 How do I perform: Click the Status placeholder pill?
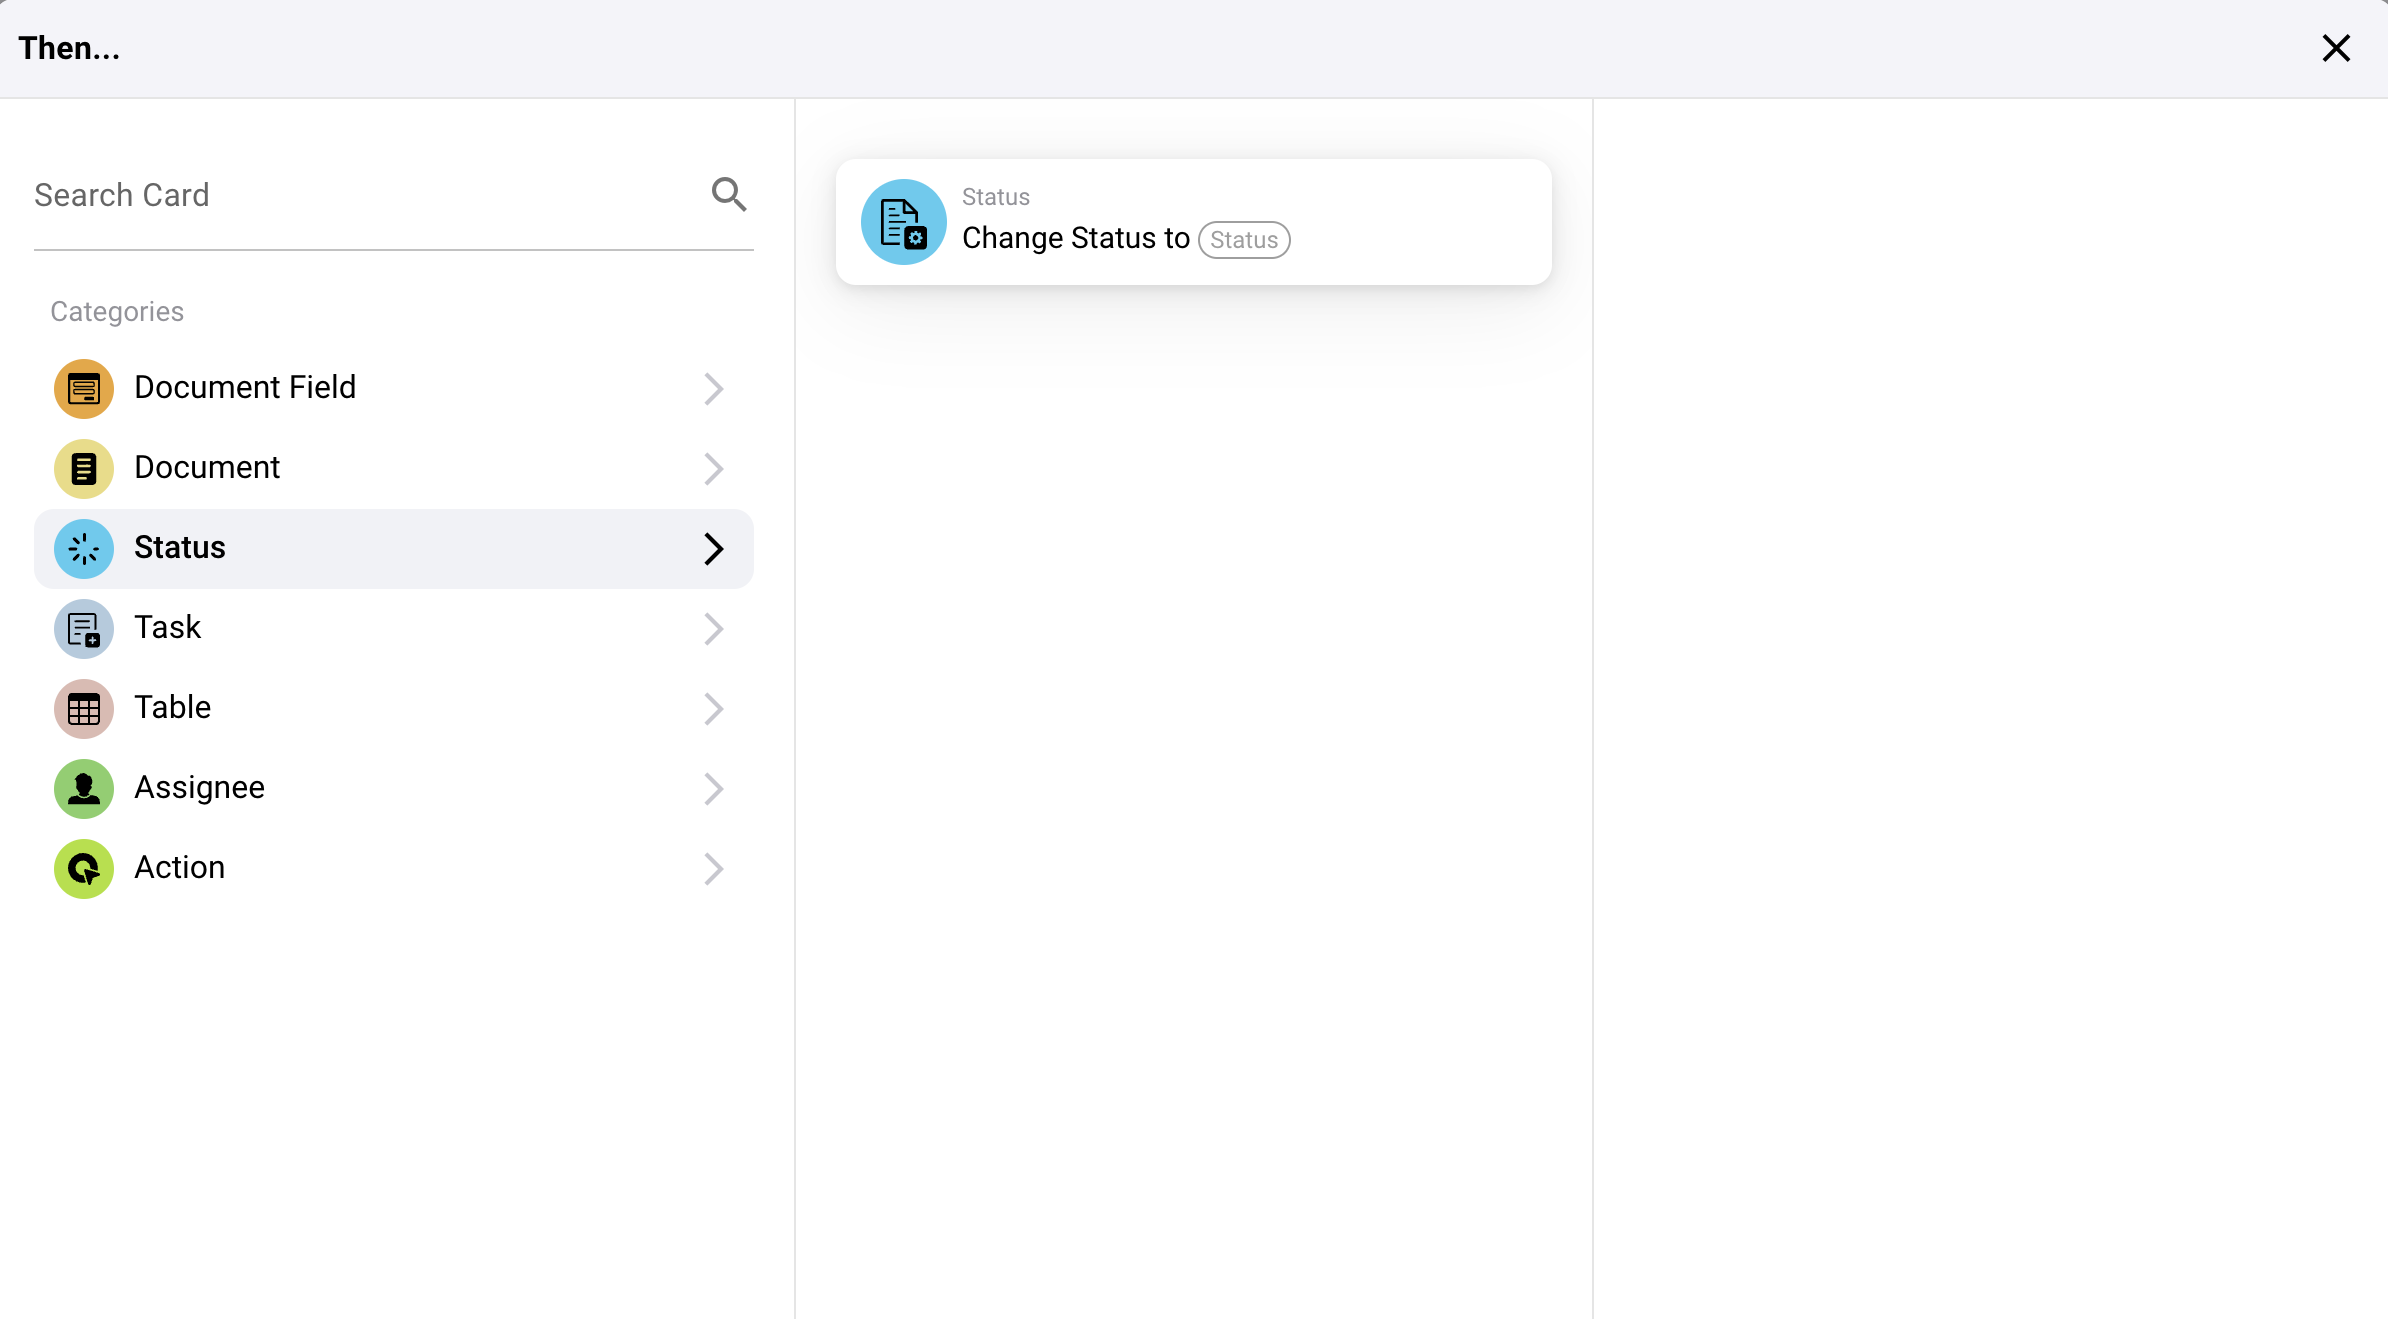(x=1244, y=240)
